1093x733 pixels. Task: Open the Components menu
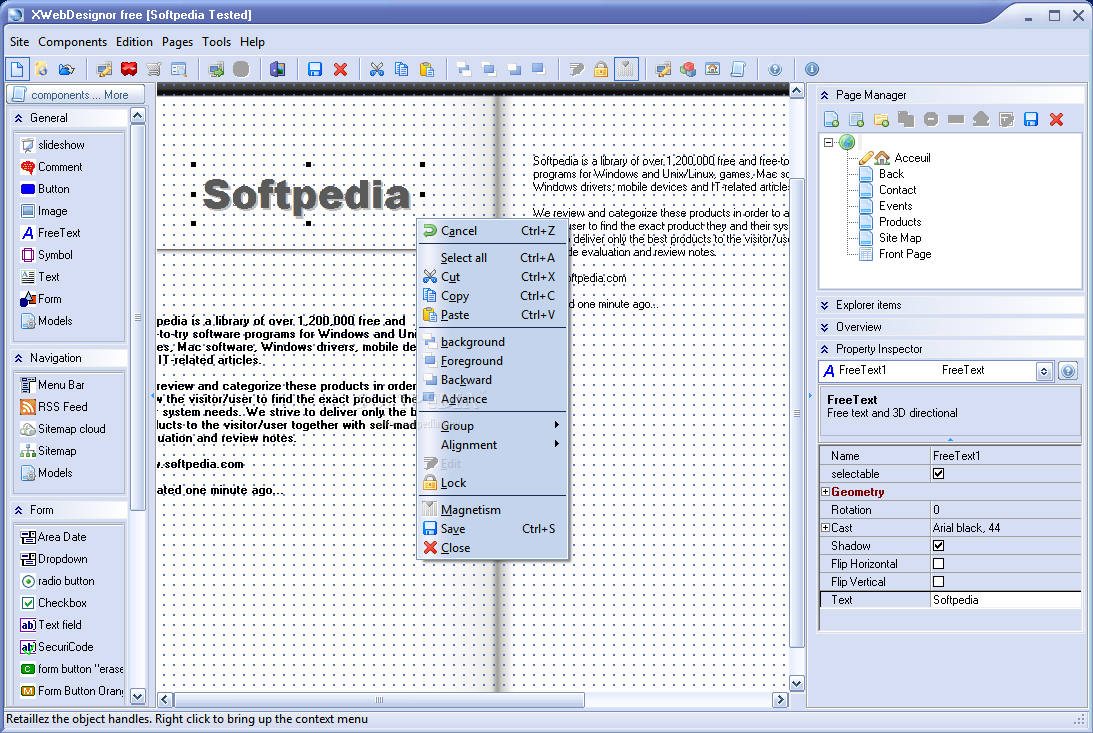(x=72, y=42)
